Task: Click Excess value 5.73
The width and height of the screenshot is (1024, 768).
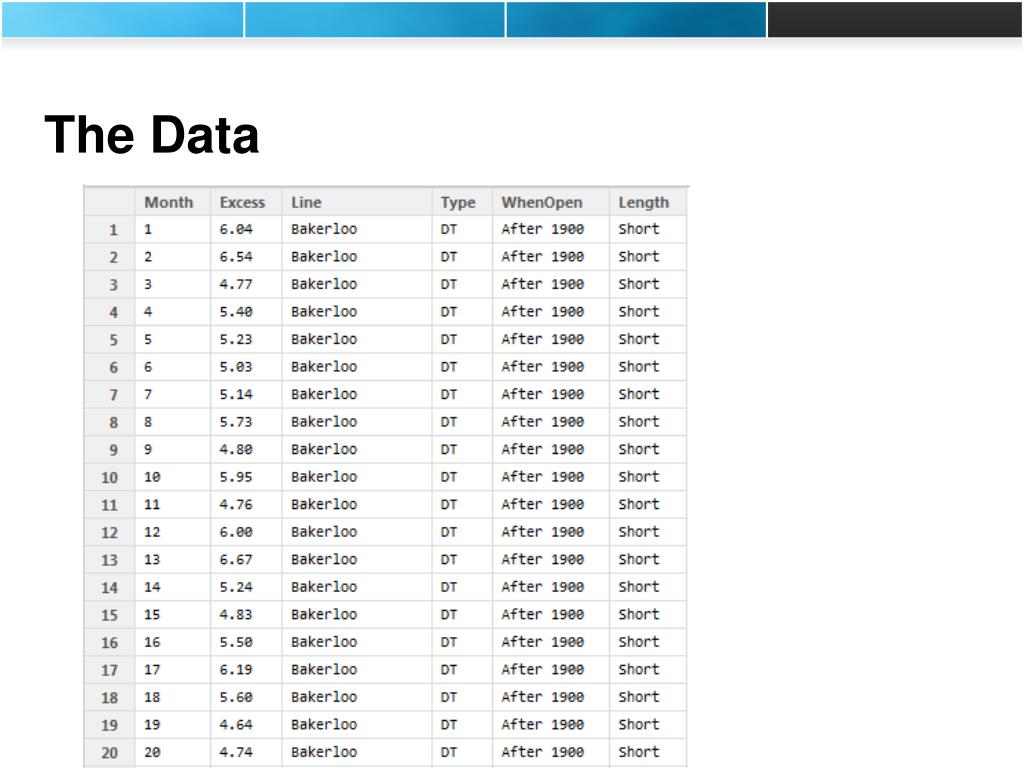Action: [236, 422]
